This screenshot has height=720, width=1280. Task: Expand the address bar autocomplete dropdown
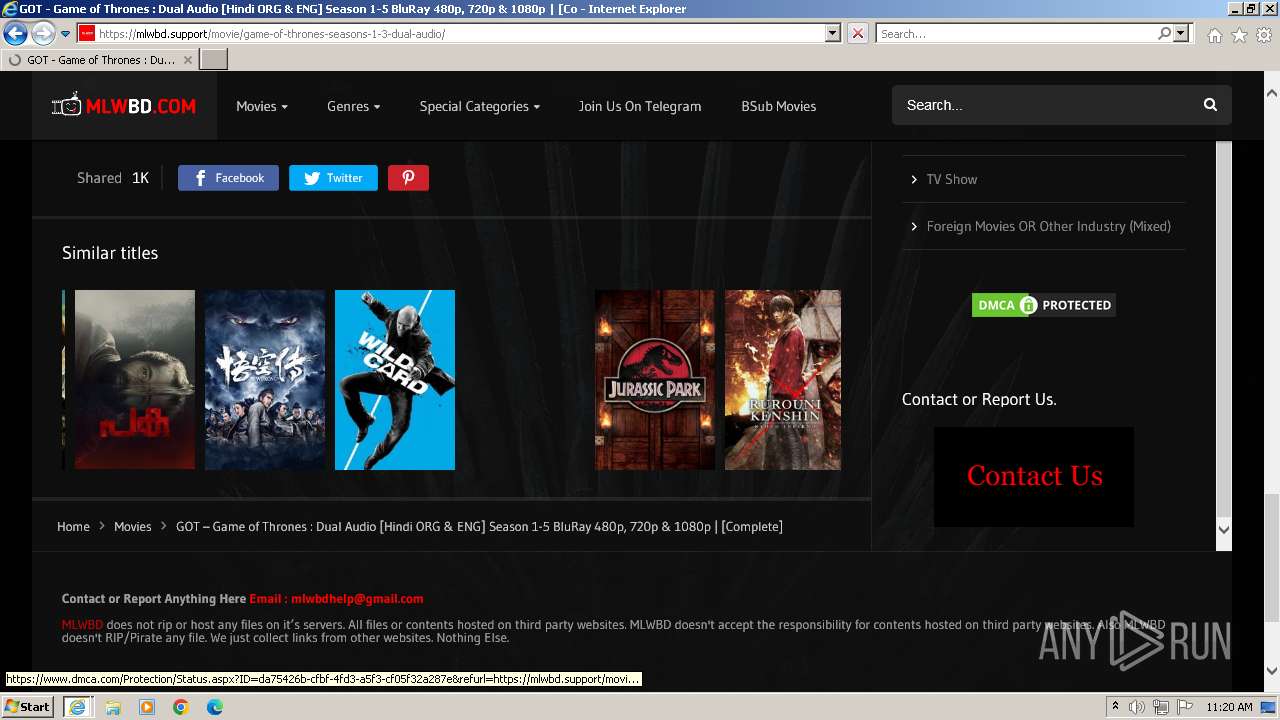click(833, 34)
